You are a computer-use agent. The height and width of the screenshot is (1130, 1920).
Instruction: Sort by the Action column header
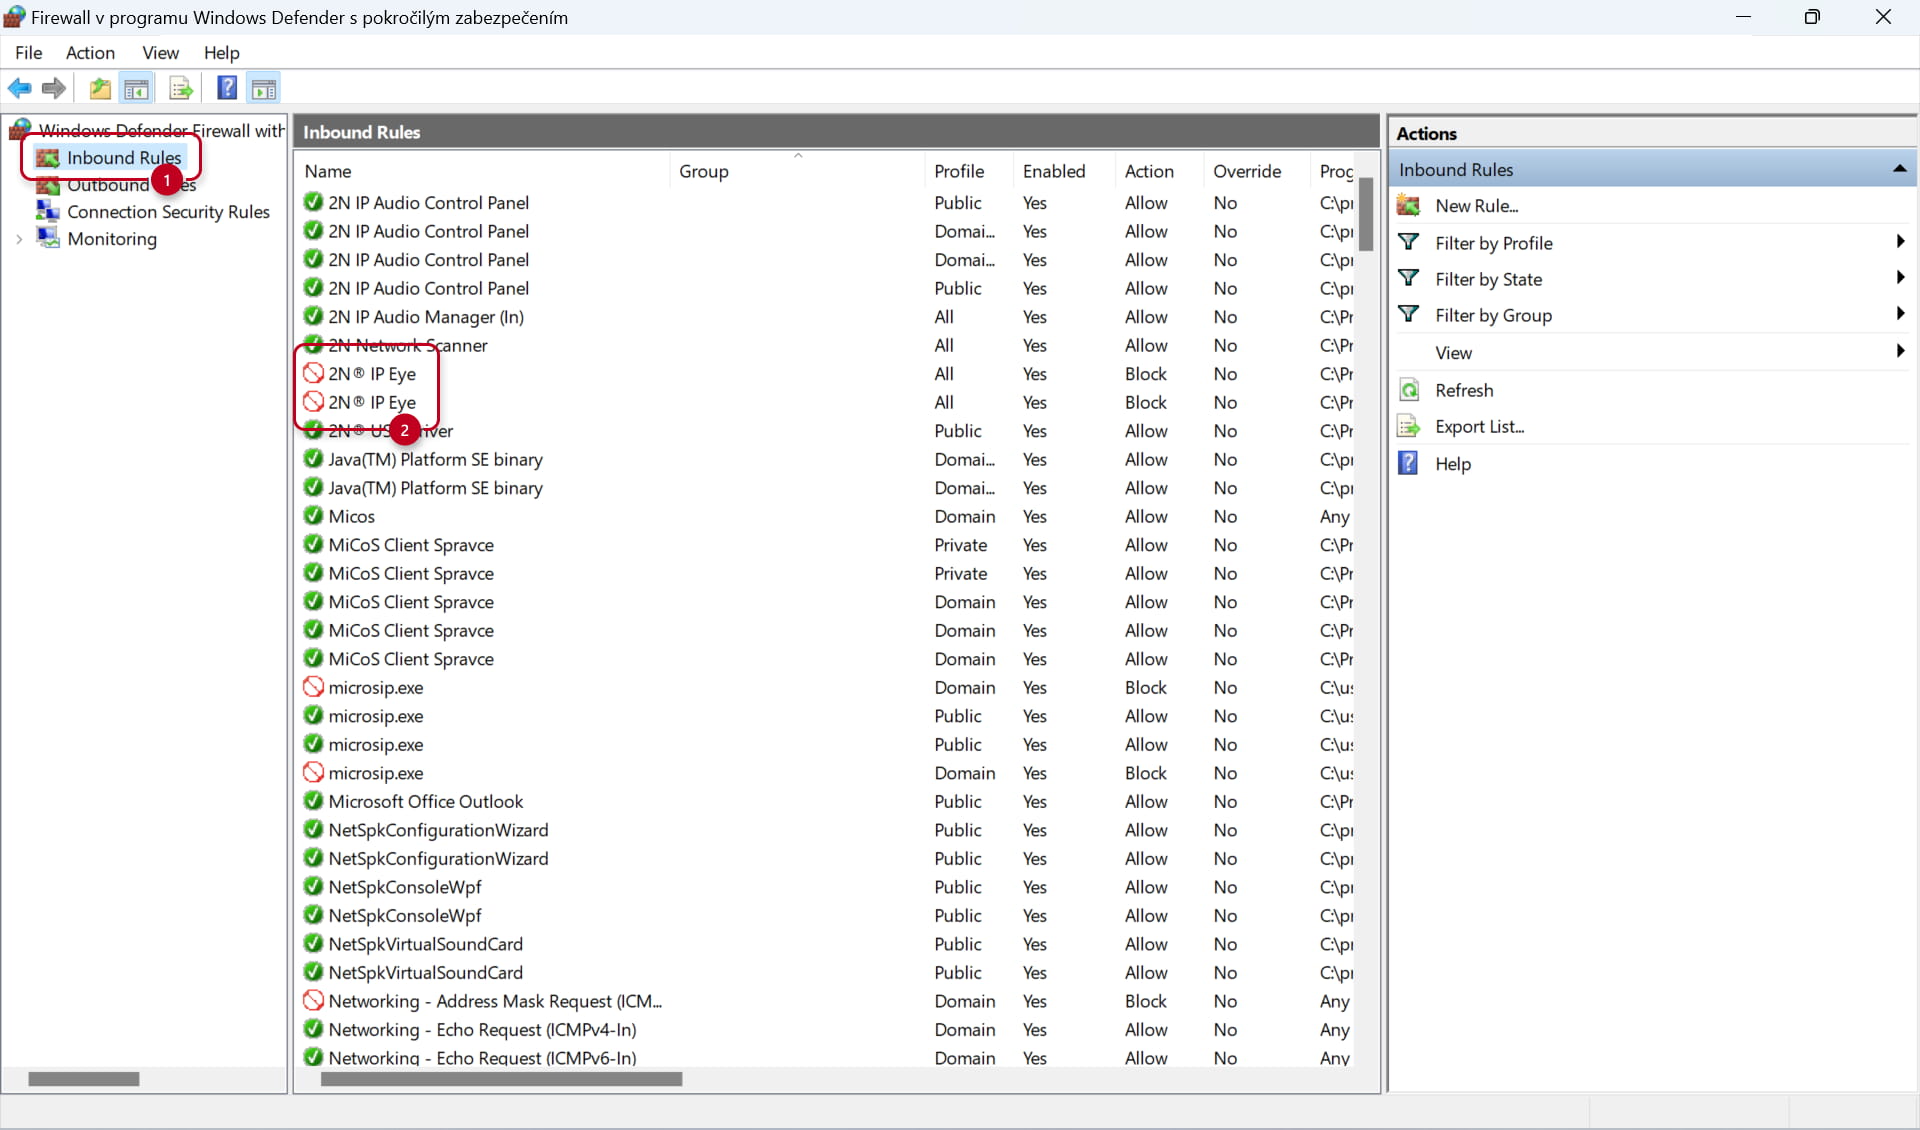(x=1159, y=171)
